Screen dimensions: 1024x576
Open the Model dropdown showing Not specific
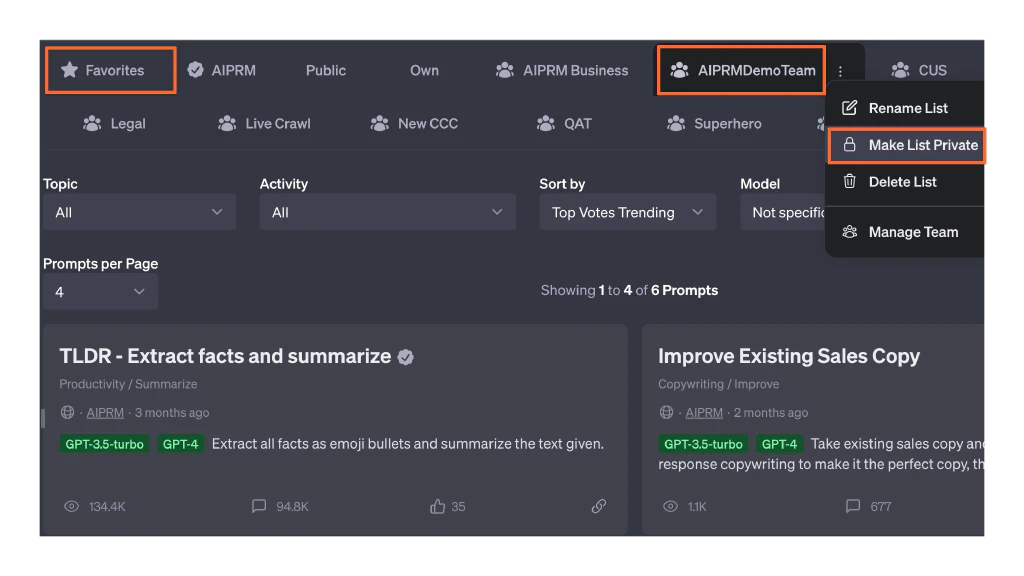pyautogui.click(x=783, y=212)
